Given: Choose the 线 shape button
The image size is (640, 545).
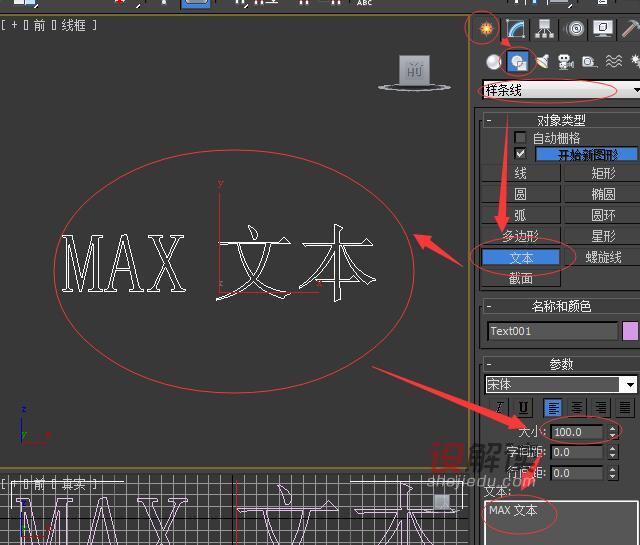Looking at the screenshot, I should (521, 173).
